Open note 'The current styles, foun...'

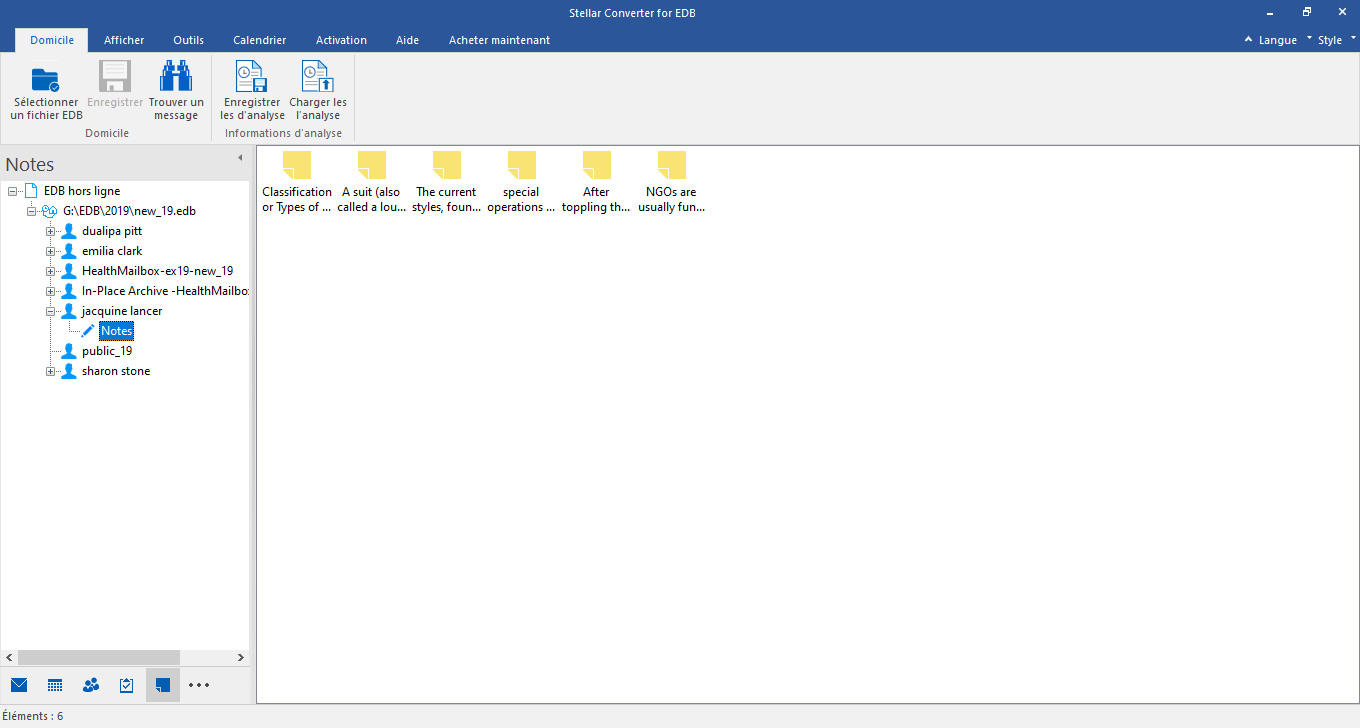pyautogui.click(x=446, y=182)
